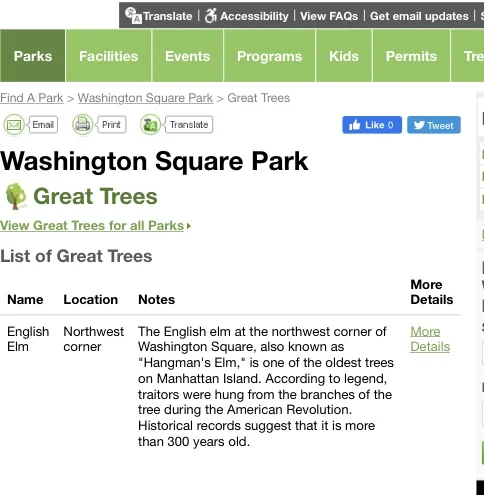Viewport: 484px width, 495px height.
Task: Click View FAQs in top bar
Action: click(329, 16)
